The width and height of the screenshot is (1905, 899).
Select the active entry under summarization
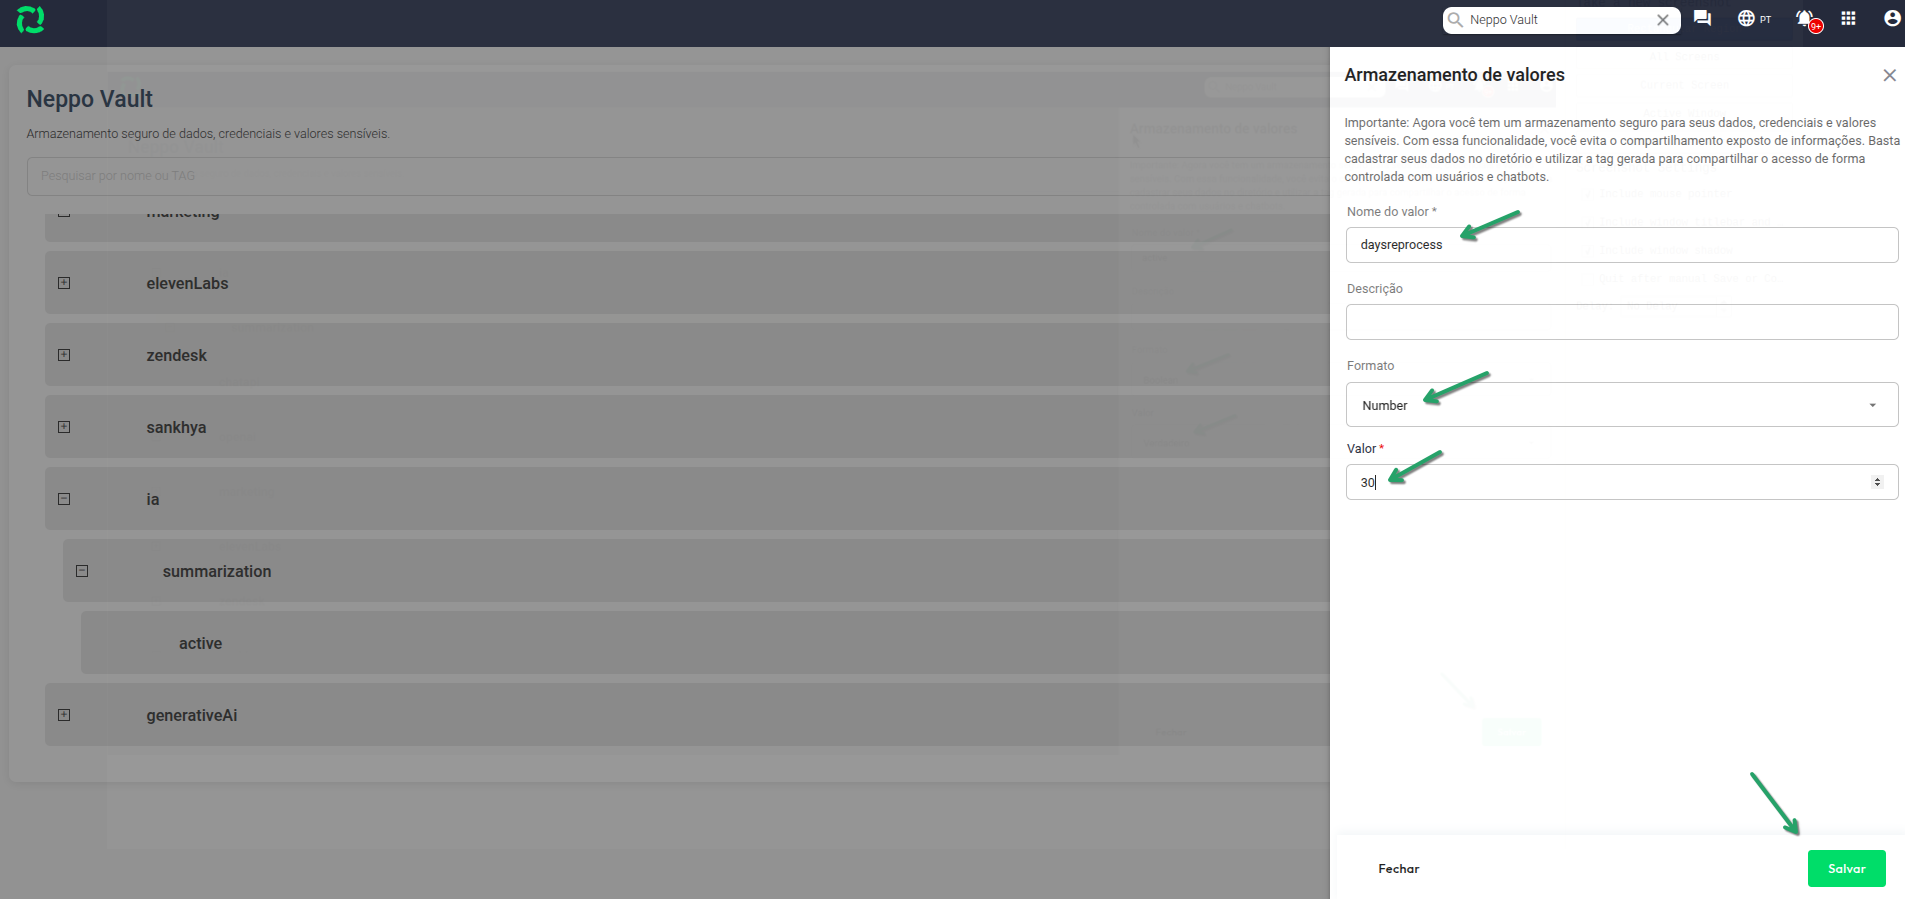(x=705, y=643)
